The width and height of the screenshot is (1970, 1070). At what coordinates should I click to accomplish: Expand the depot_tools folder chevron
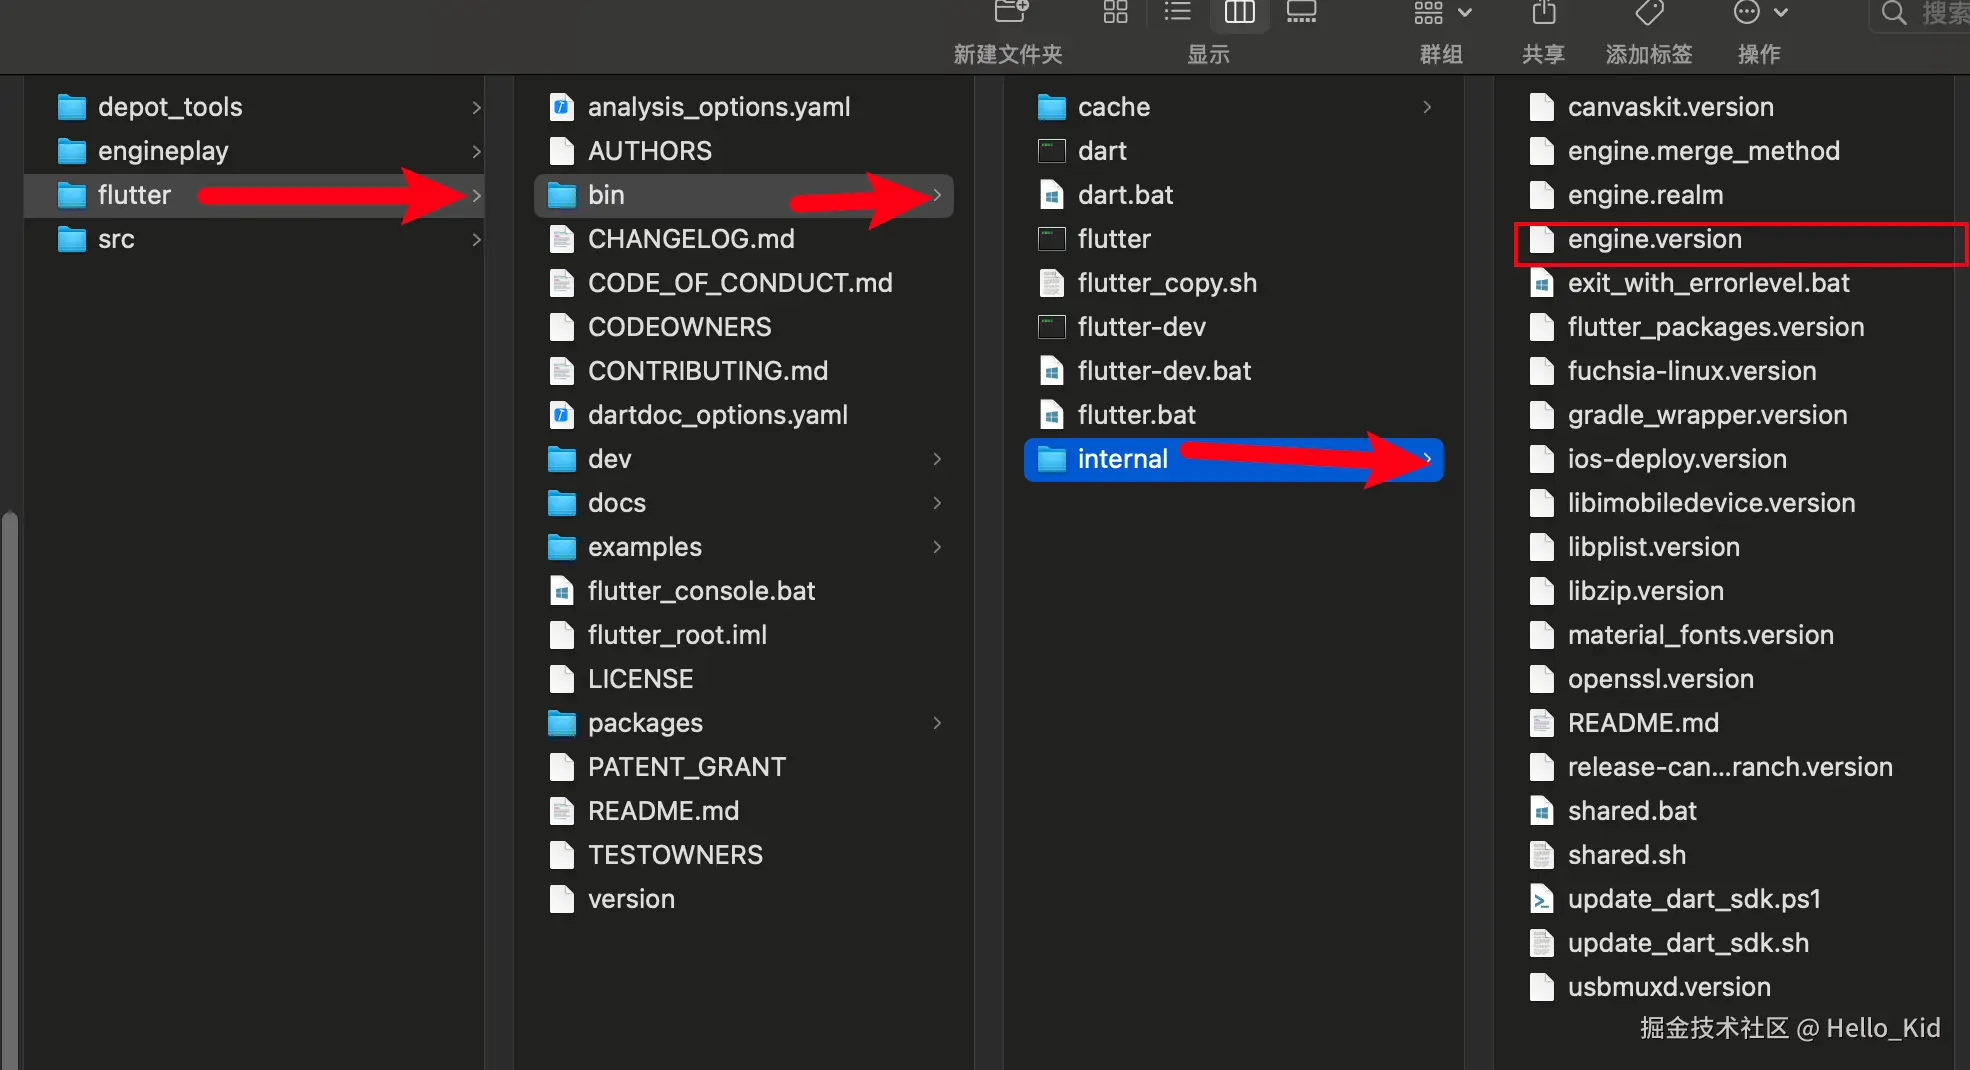tap(476, 107)
